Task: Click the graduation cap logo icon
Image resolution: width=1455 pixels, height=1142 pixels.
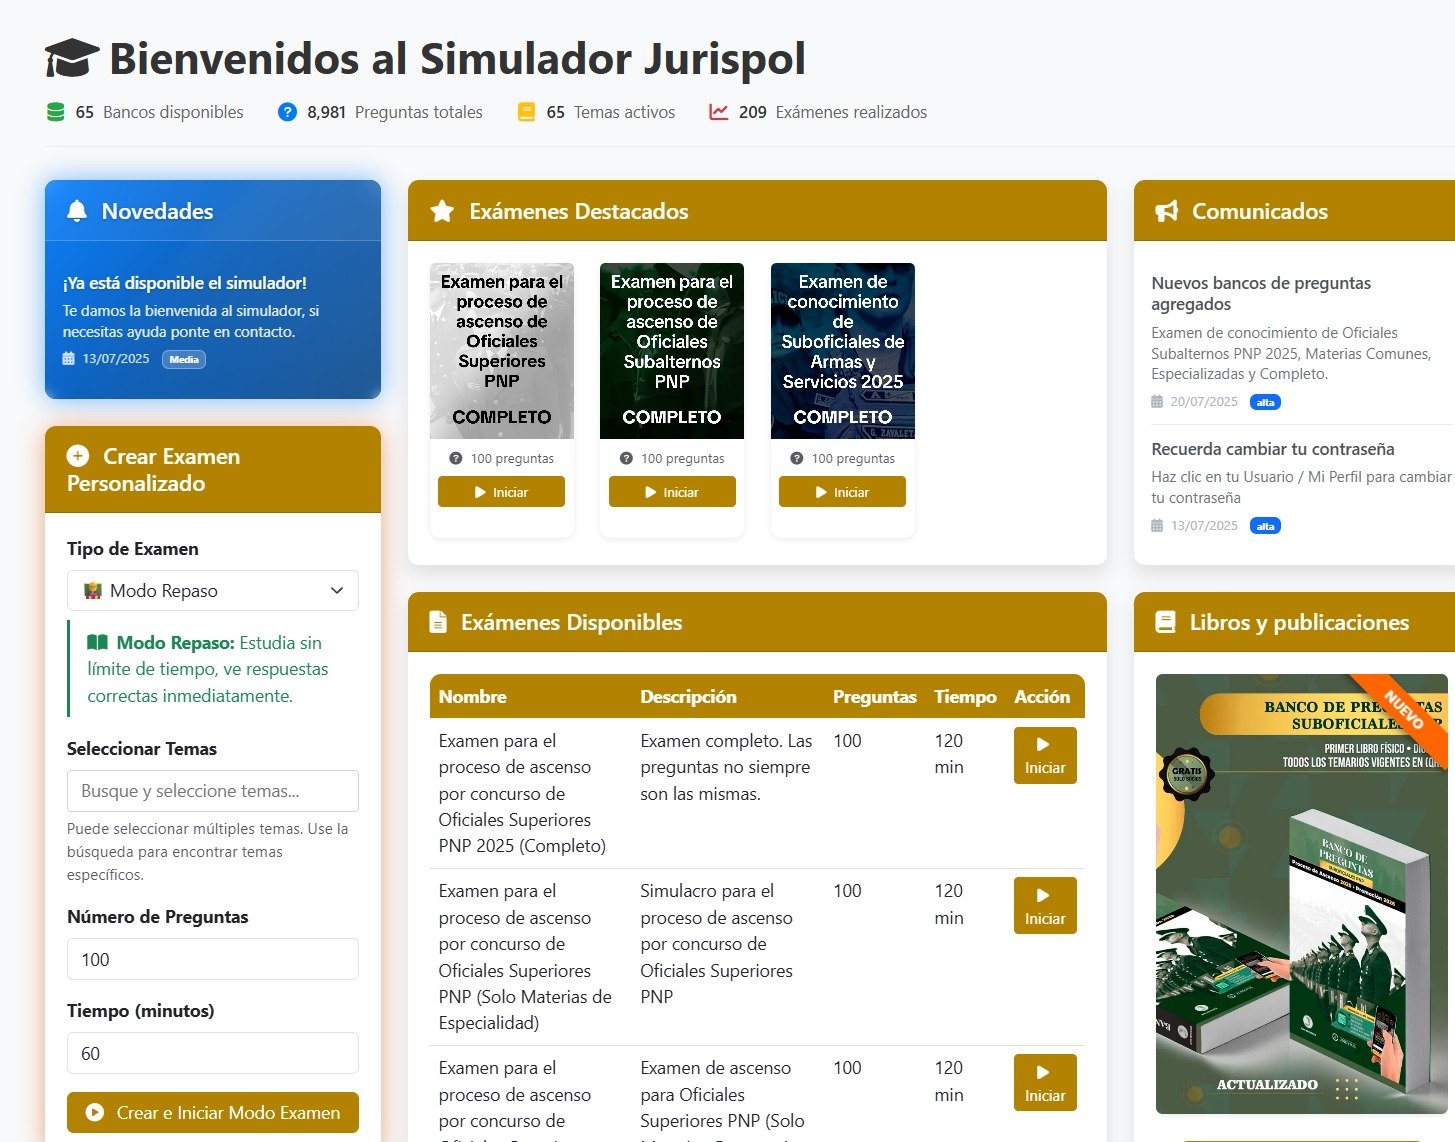Action: pos(72,59)
